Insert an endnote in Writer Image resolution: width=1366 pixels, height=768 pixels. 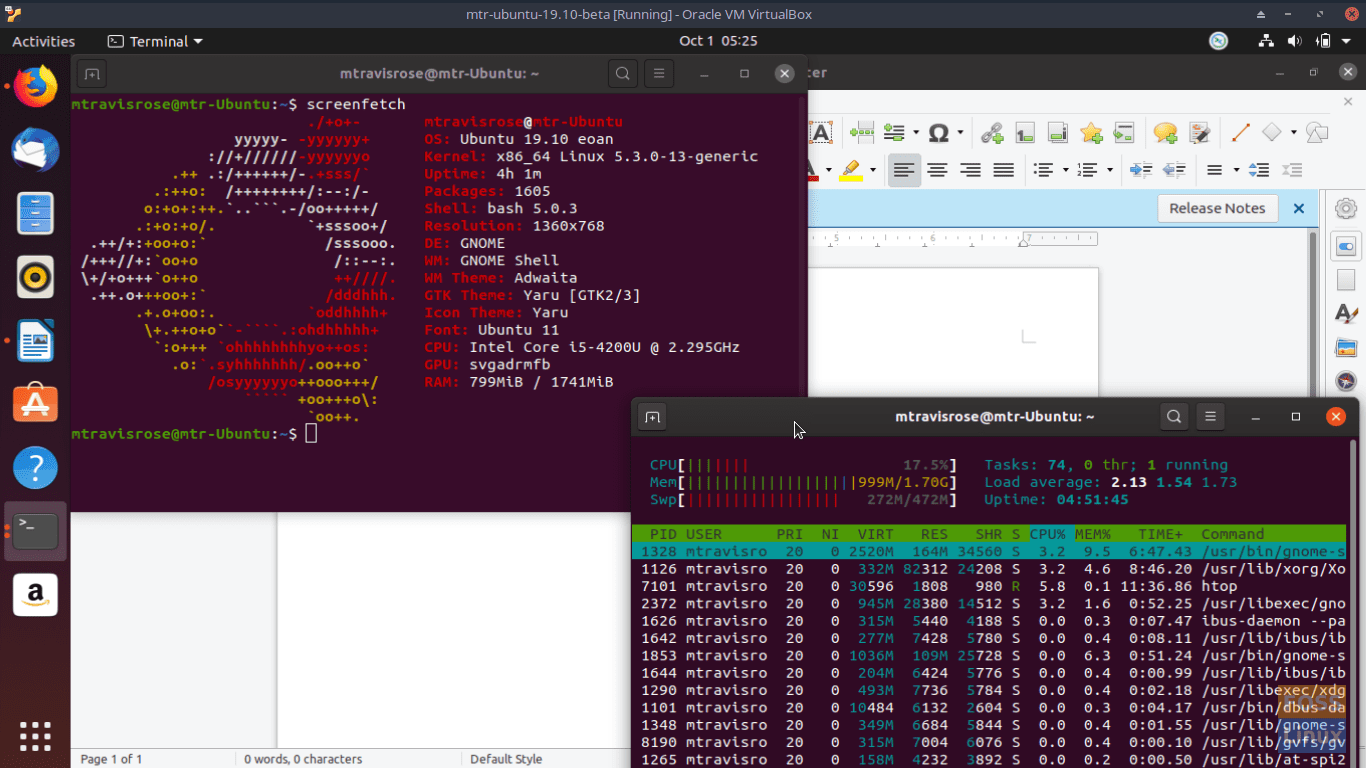[x=1058, y=132]
